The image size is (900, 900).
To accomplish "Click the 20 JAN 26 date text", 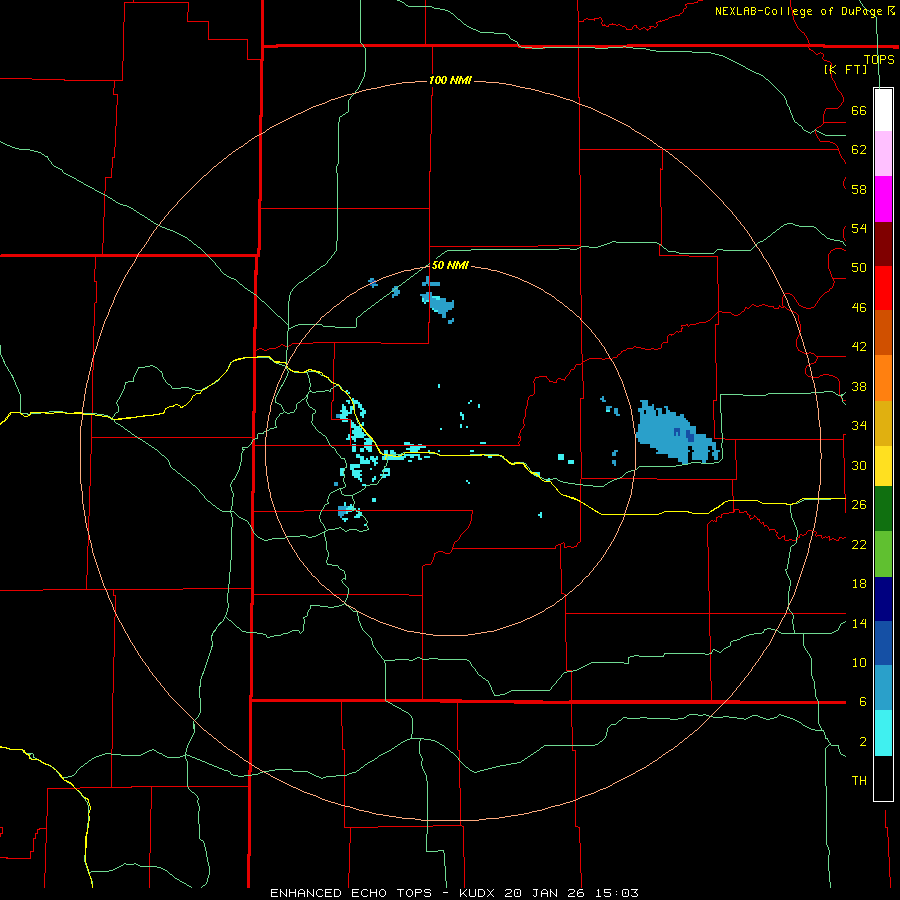I will coord(545,893).
